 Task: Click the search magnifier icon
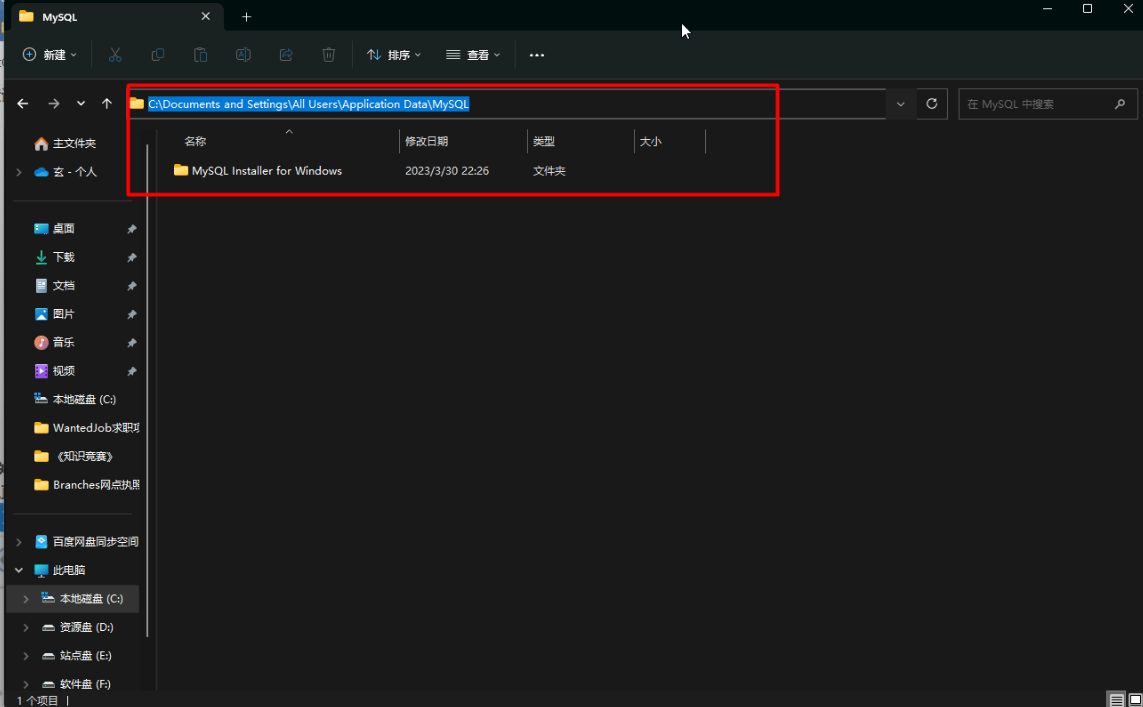coord(1120,104)
